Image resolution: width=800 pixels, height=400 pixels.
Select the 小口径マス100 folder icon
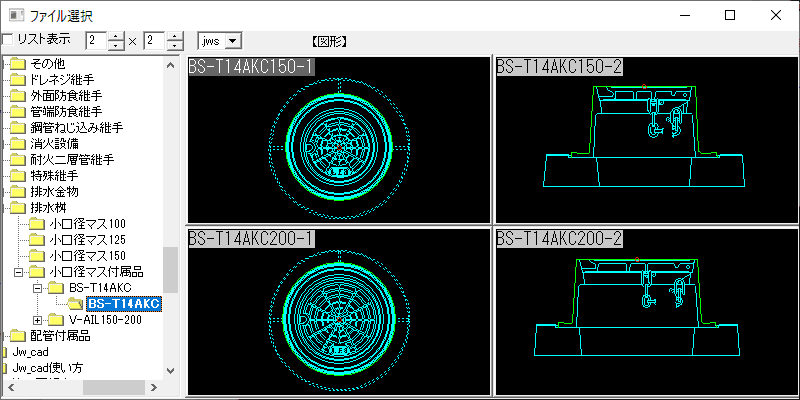(37, 224)
